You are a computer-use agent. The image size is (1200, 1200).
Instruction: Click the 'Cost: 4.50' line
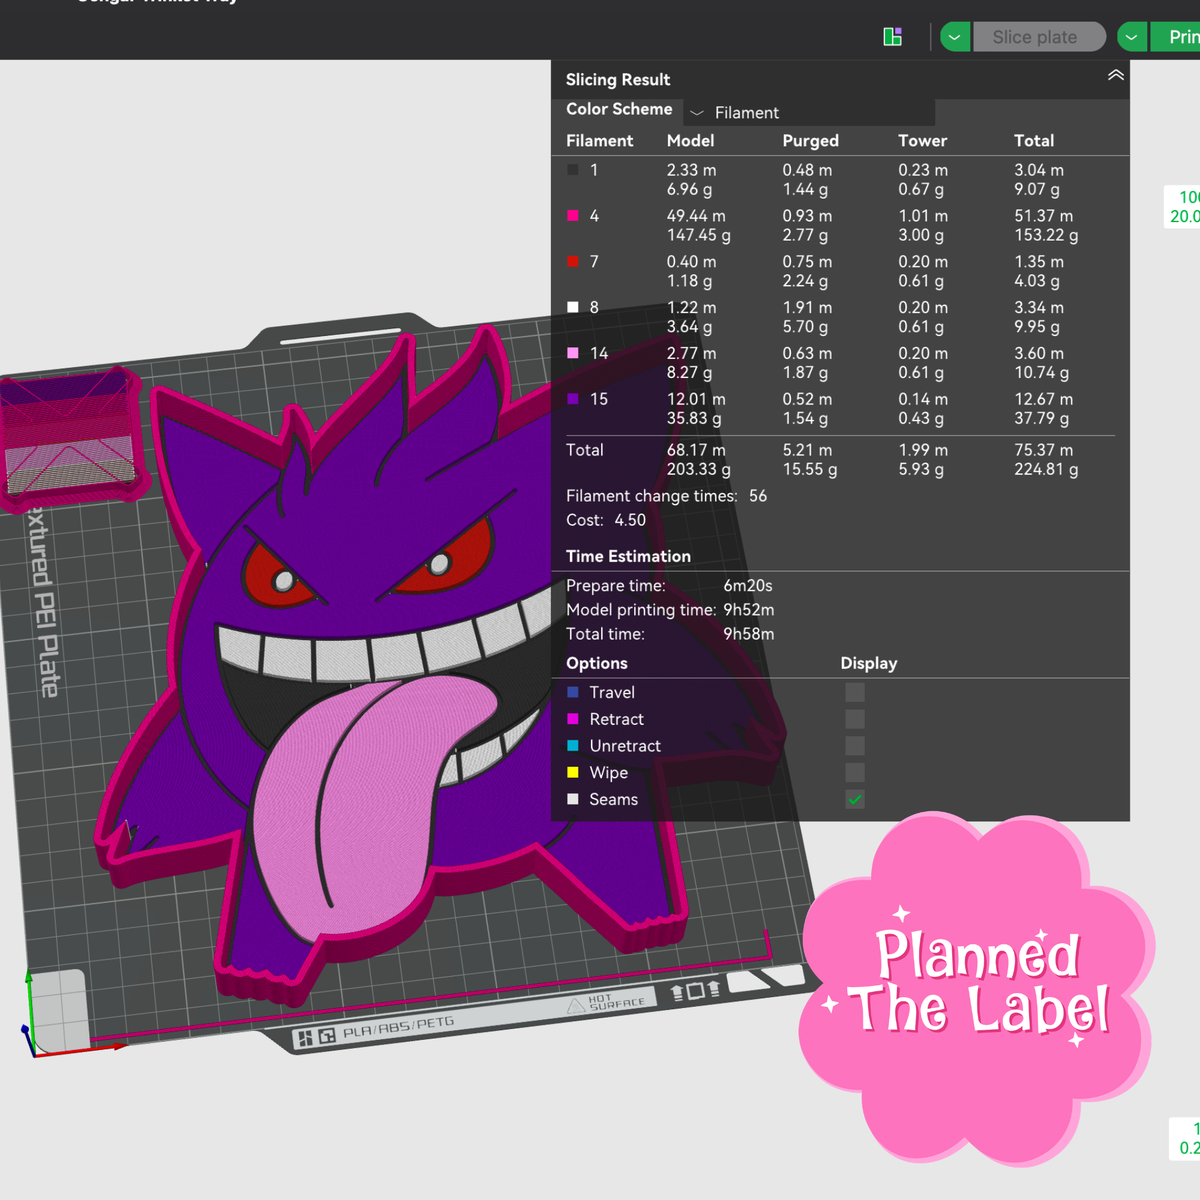tap(606, 520)
